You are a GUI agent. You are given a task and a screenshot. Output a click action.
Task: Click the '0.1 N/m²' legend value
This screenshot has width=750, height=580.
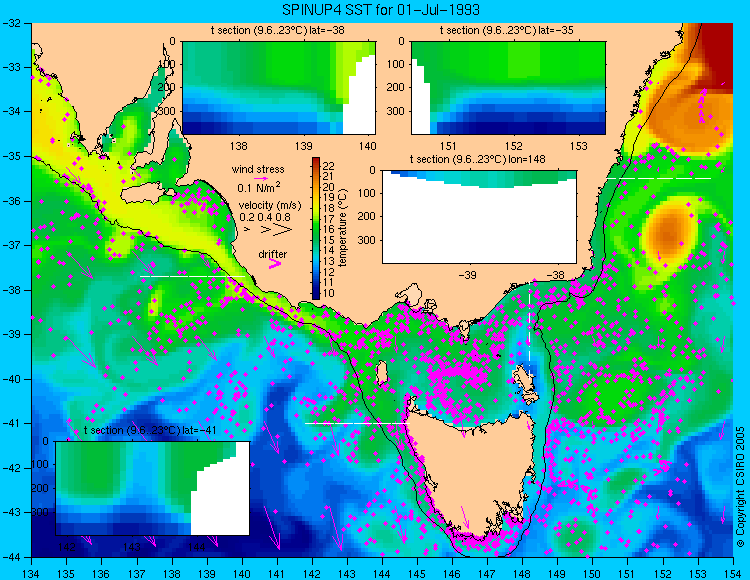(x=259, y=187)
